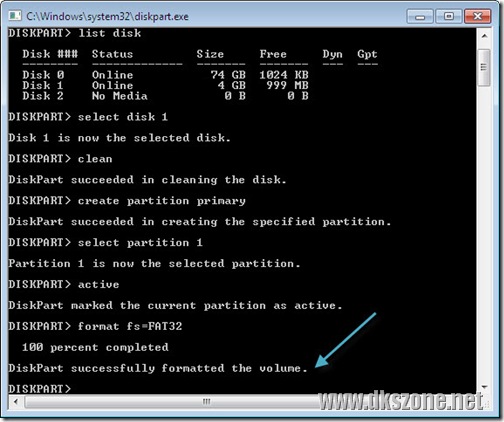The width and height of the screenshot is (504, 422).
Task: Click the '999 MB' free value
Action: pyautogui.click(x=287, y=85)
